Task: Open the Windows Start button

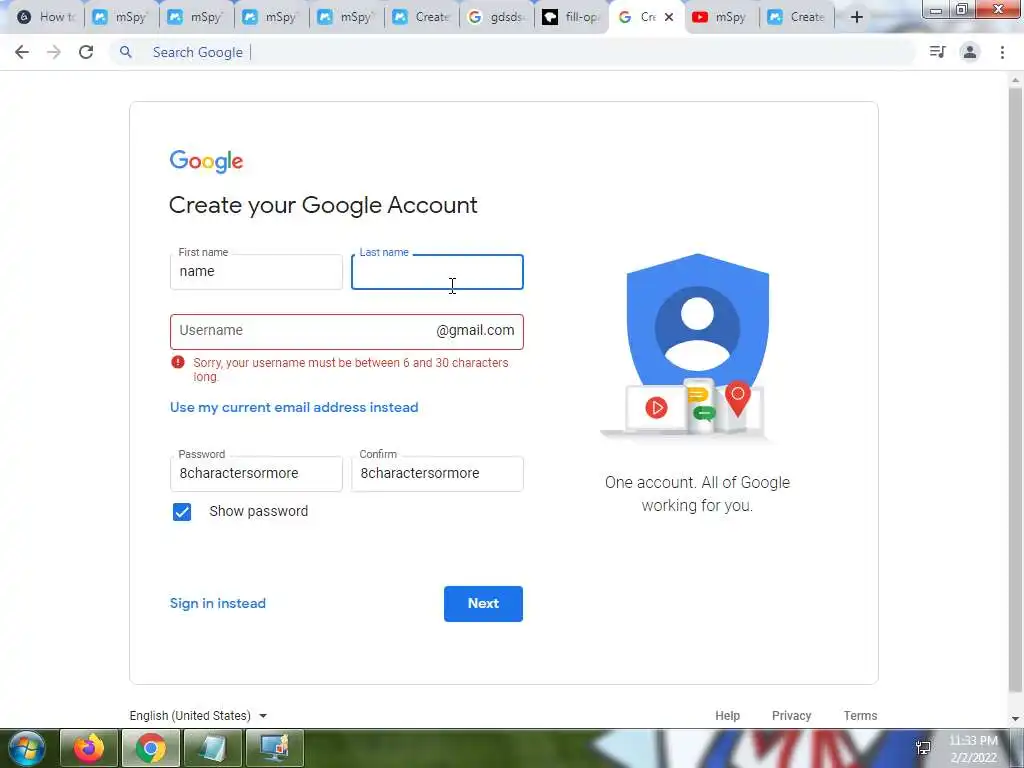Action: [26, 748]
